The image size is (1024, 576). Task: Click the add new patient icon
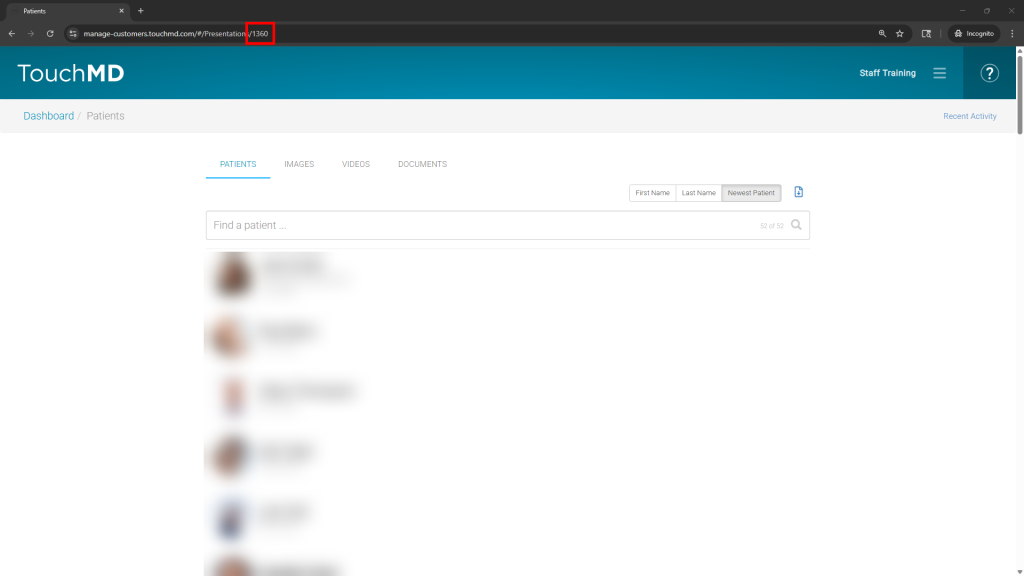tap(798, 192)
